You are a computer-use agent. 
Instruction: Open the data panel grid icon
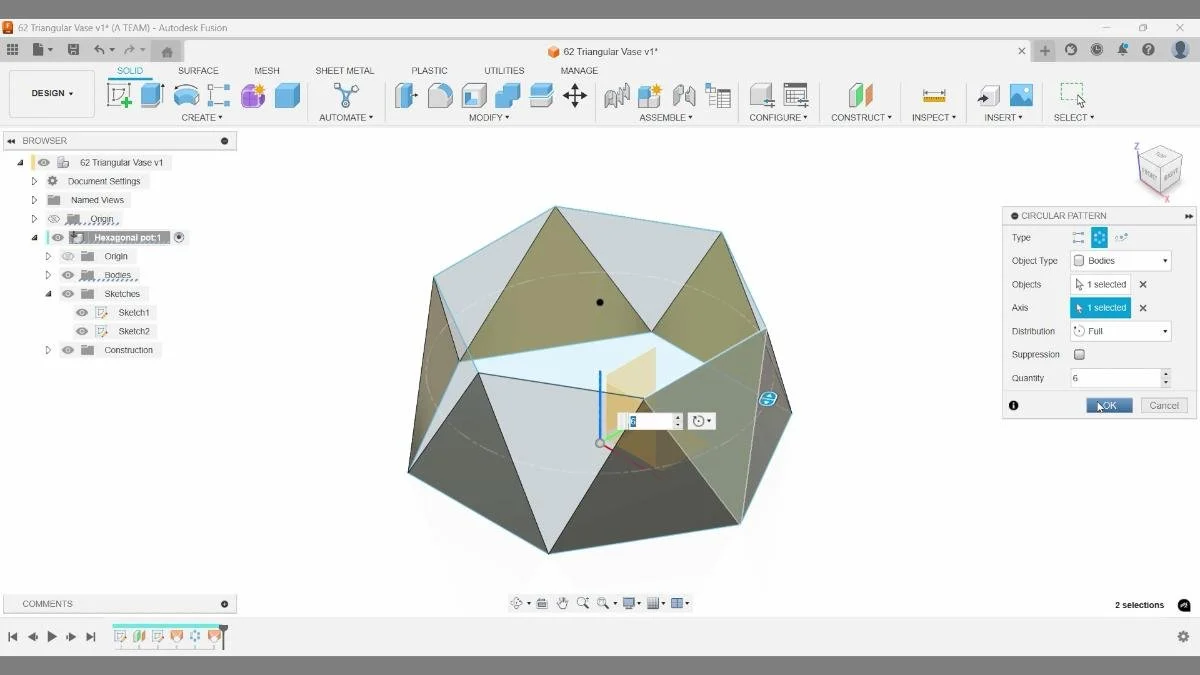(12, 50)
